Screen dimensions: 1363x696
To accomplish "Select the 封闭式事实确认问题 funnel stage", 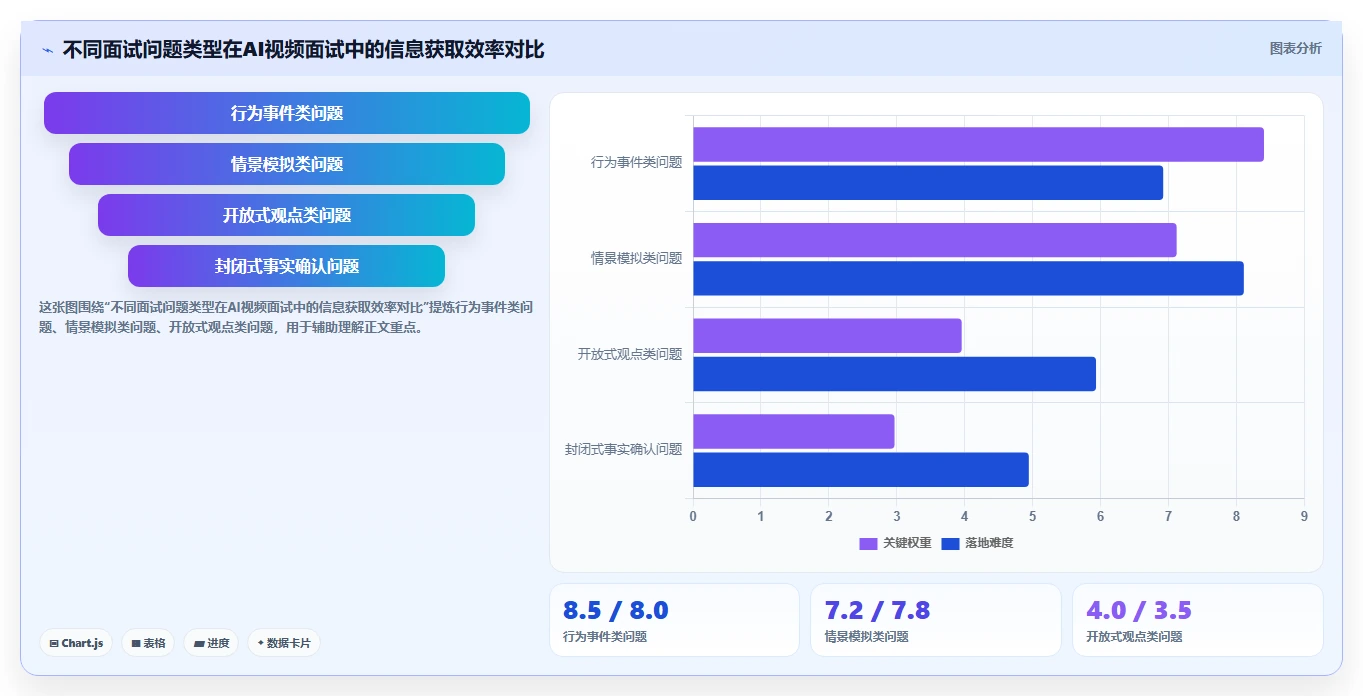I will (287, 266).
